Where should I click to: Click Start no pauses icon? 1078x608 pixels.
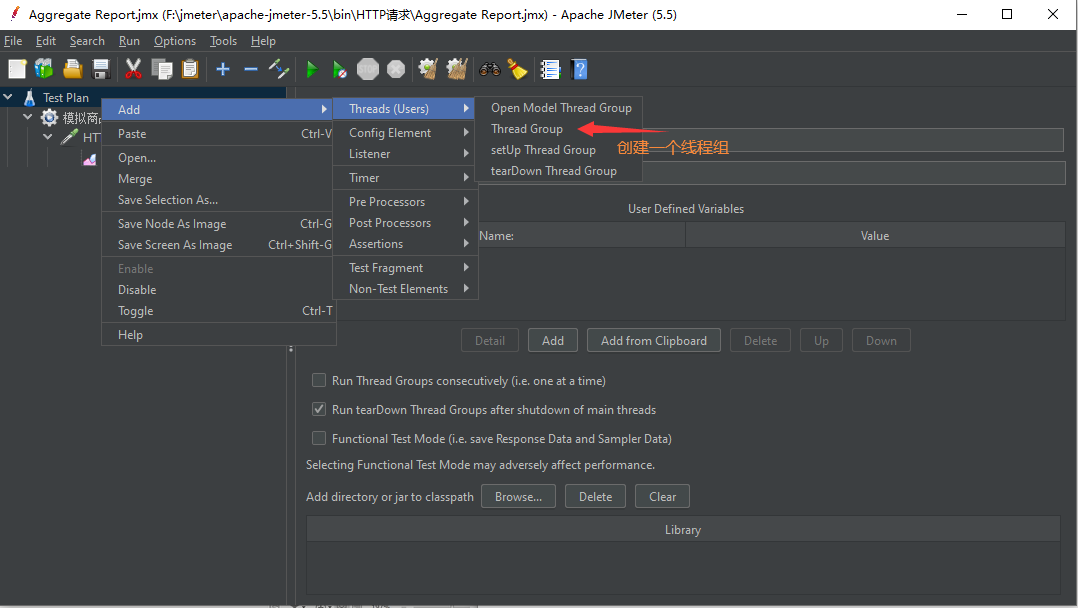(x=340, y=69)
